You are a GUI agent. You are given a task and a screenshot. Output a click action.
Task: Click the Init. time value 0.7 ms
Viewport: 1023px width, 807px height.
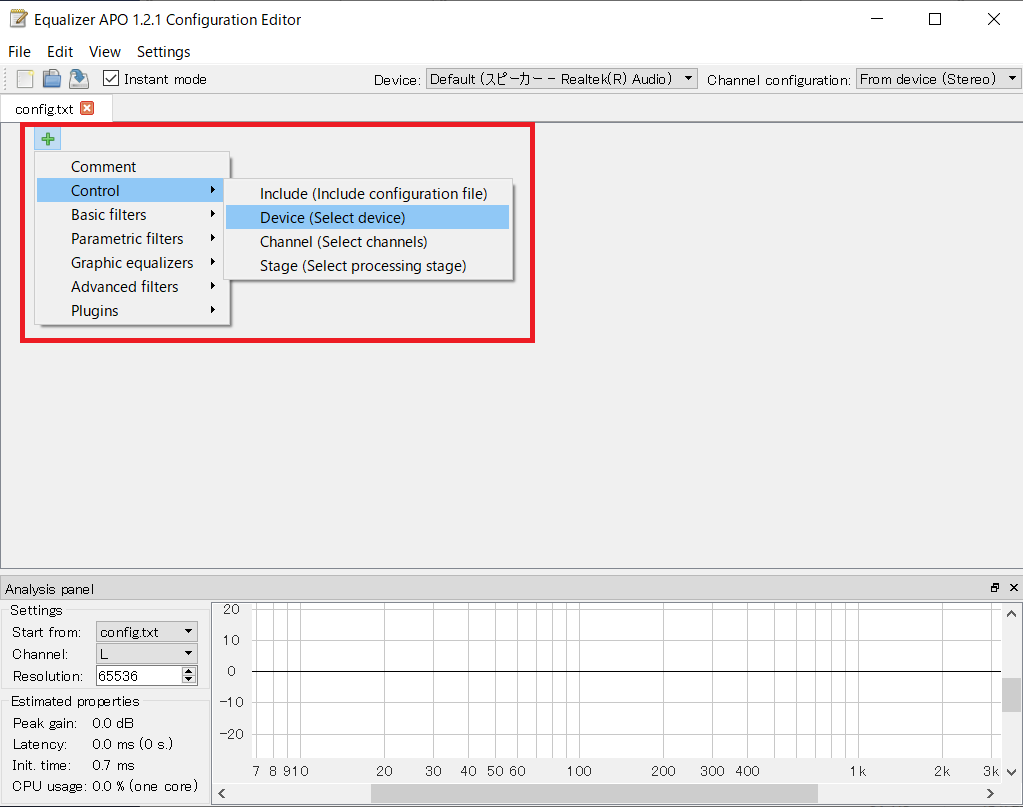tap(114, 765)
